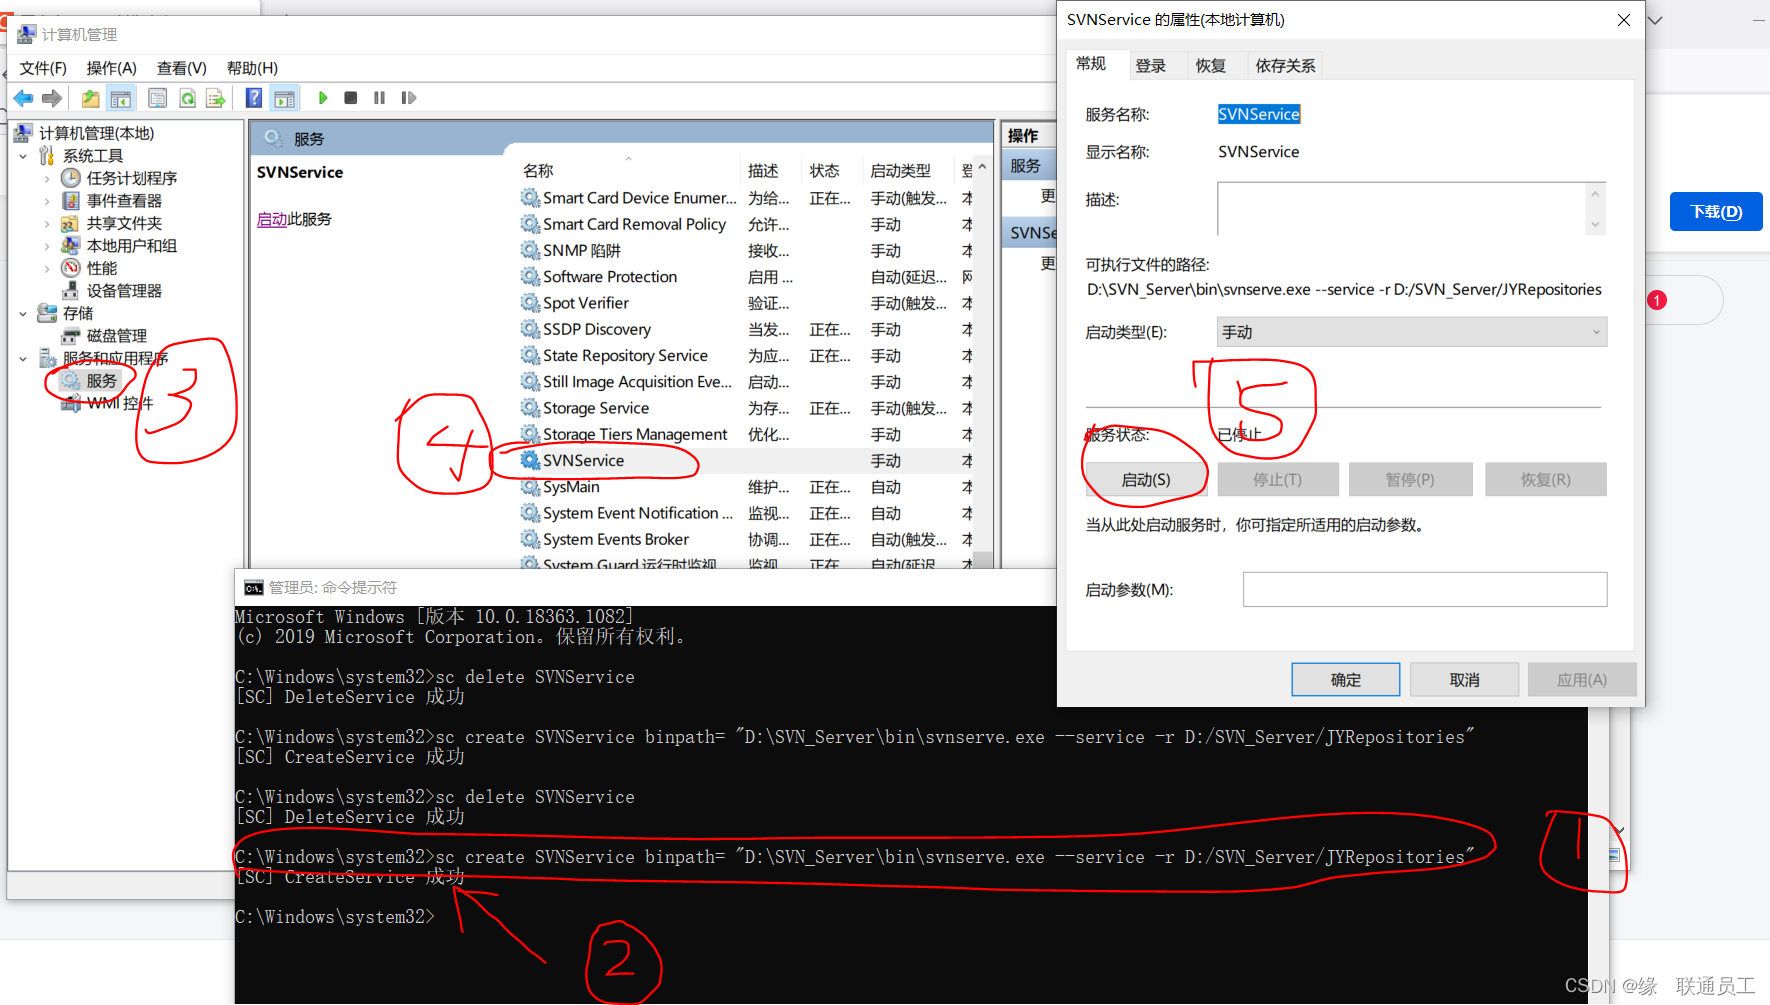The image size is (1770, 1005).
Task: Click the Stop service toolbar icon
Action: (x=350, y=98)
